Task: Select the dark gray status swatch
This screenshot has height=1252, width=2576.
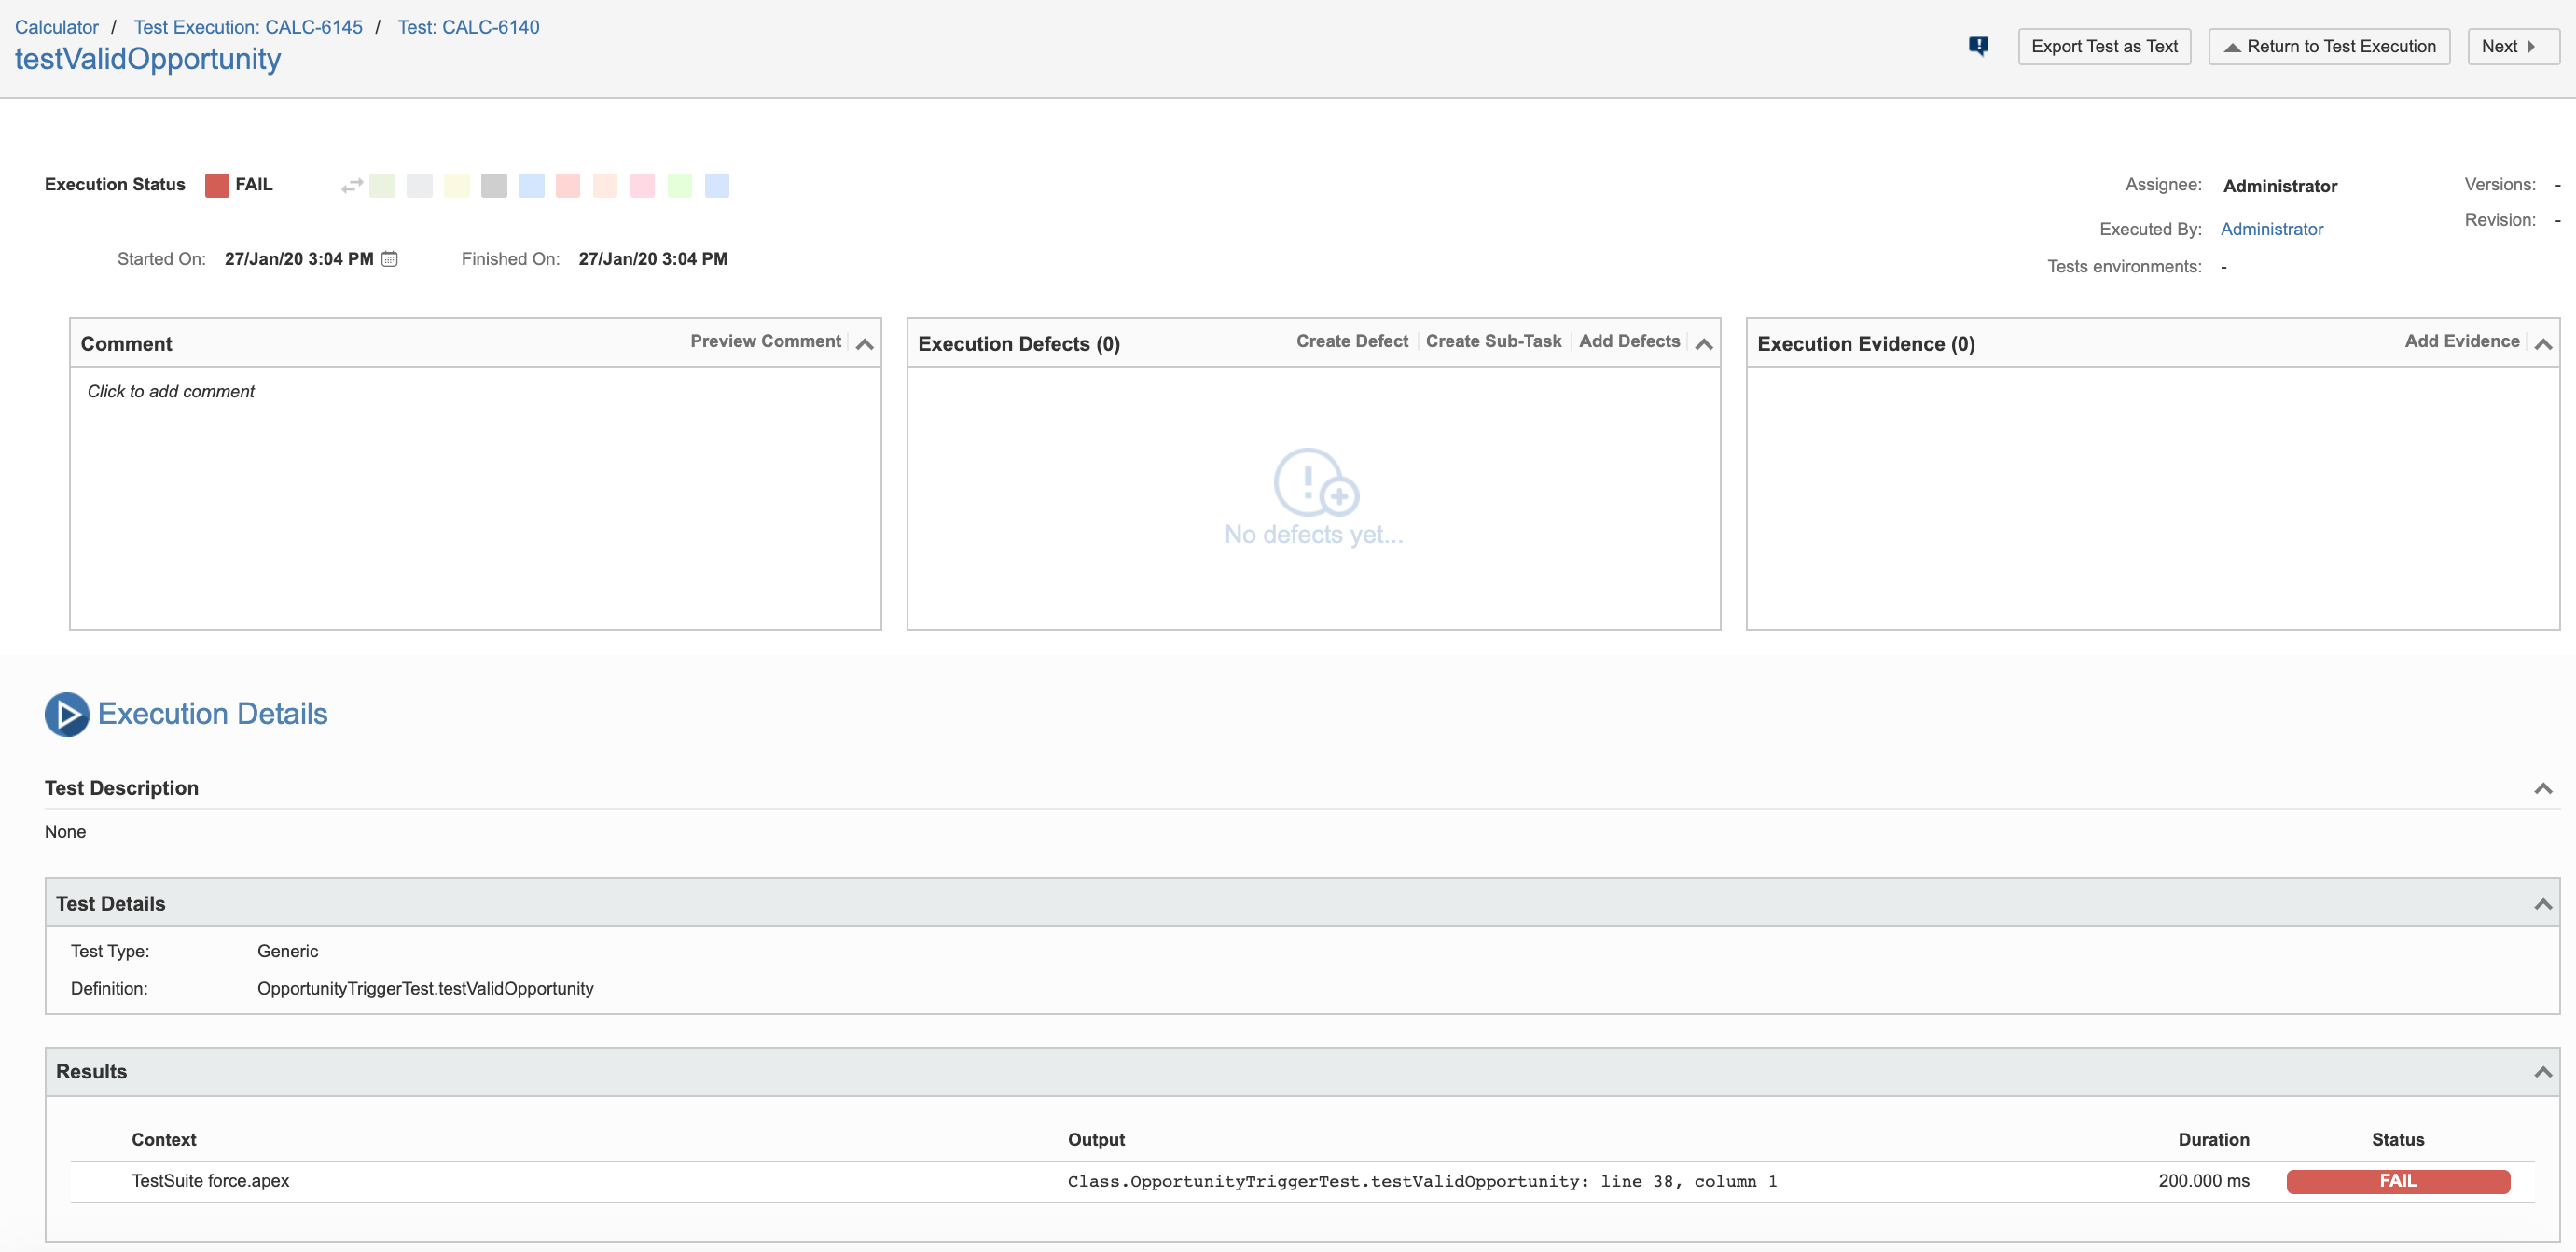Action: tap(494, 185)
